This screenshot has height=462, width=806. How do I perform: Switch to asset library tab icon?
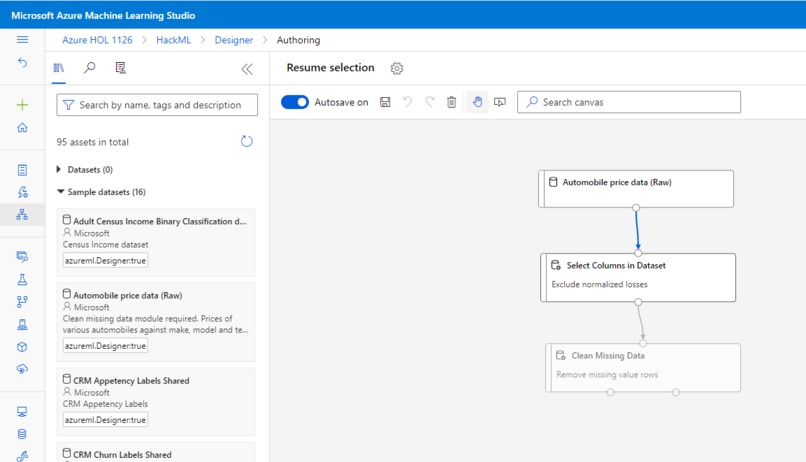click(x=59, y=68)
